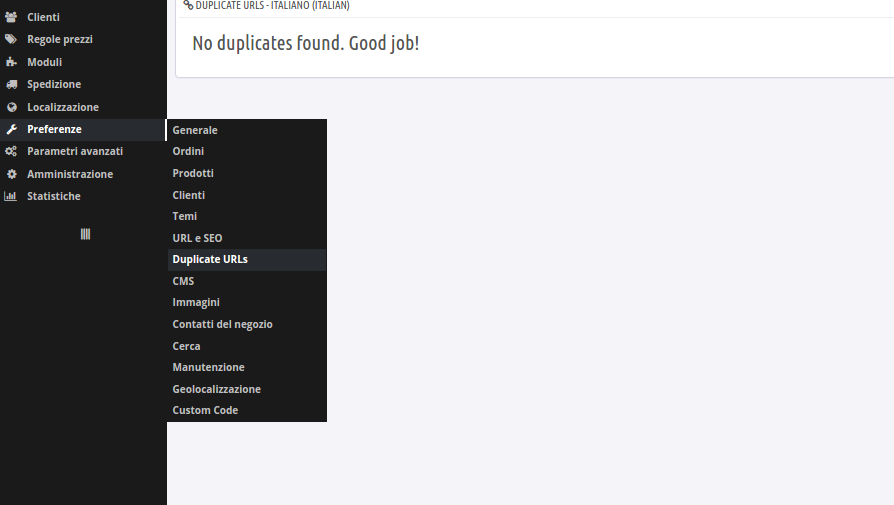Viewport: 894px width, 505px height.
Task: Select Manutenzione from the submenu
Action: click(x=208, y=367)
